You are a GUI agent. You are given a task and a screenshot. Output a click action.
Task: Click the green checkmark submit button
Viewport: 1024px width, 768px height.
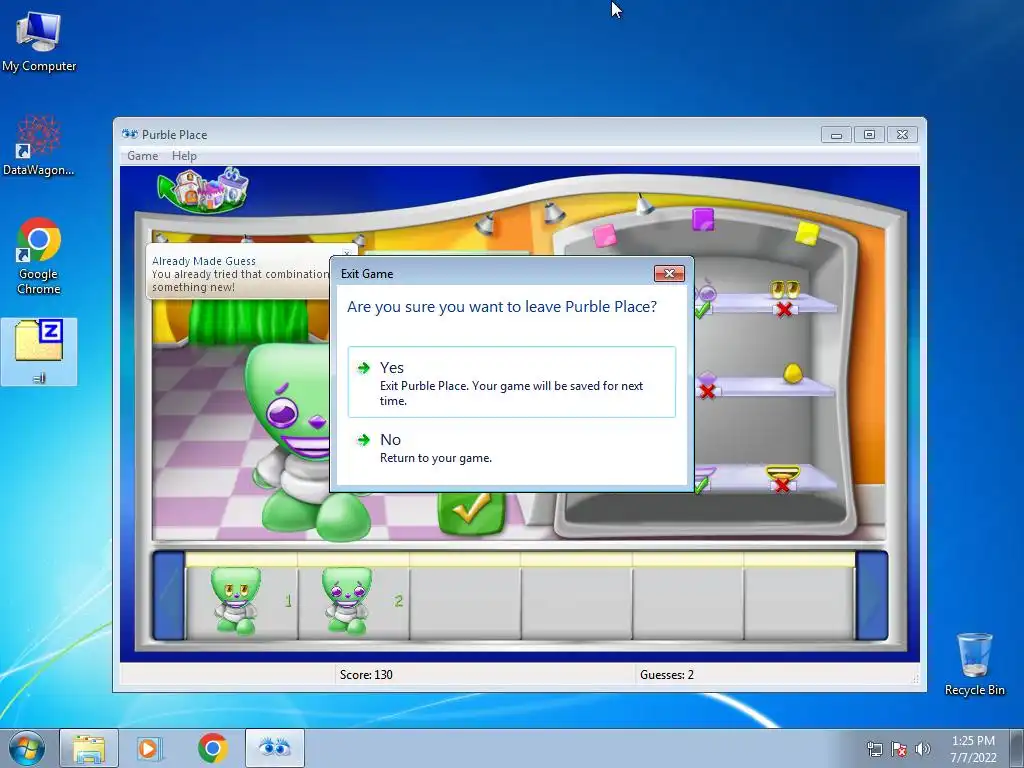[471, 513]
